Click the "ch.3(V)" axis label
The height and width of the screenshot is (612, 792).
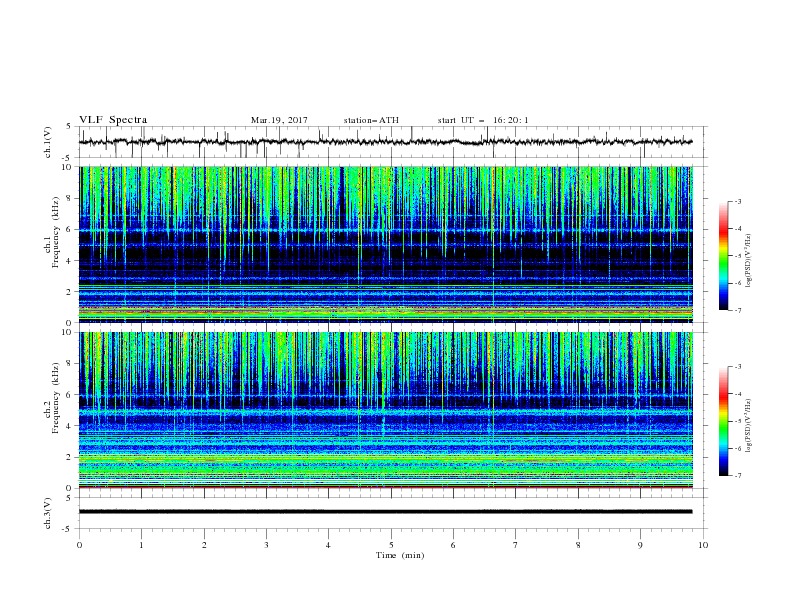[48, 513]
